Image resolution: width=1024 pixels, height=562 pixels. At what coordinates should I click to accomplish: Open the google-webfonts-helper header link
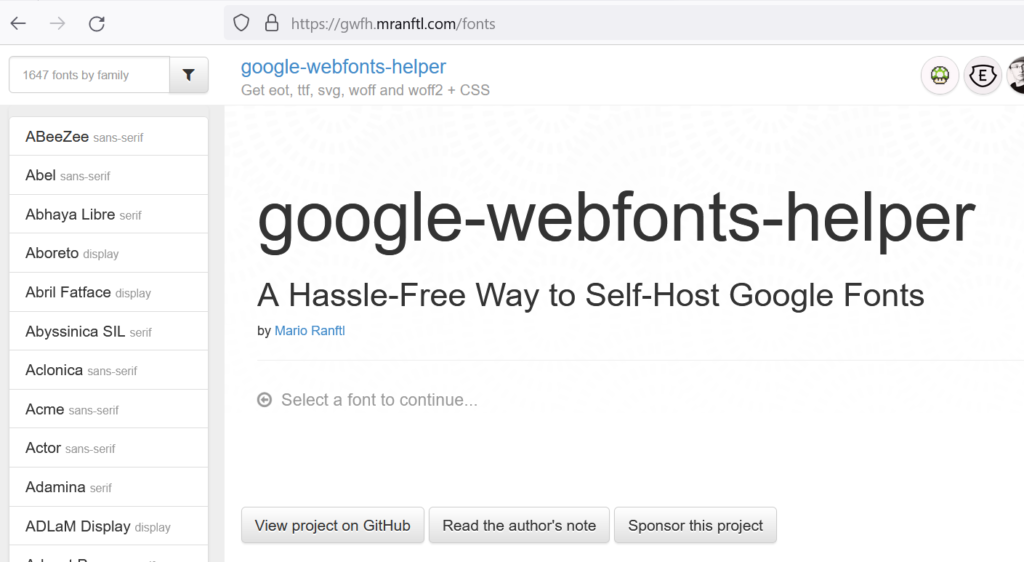(x=343, y=67)
